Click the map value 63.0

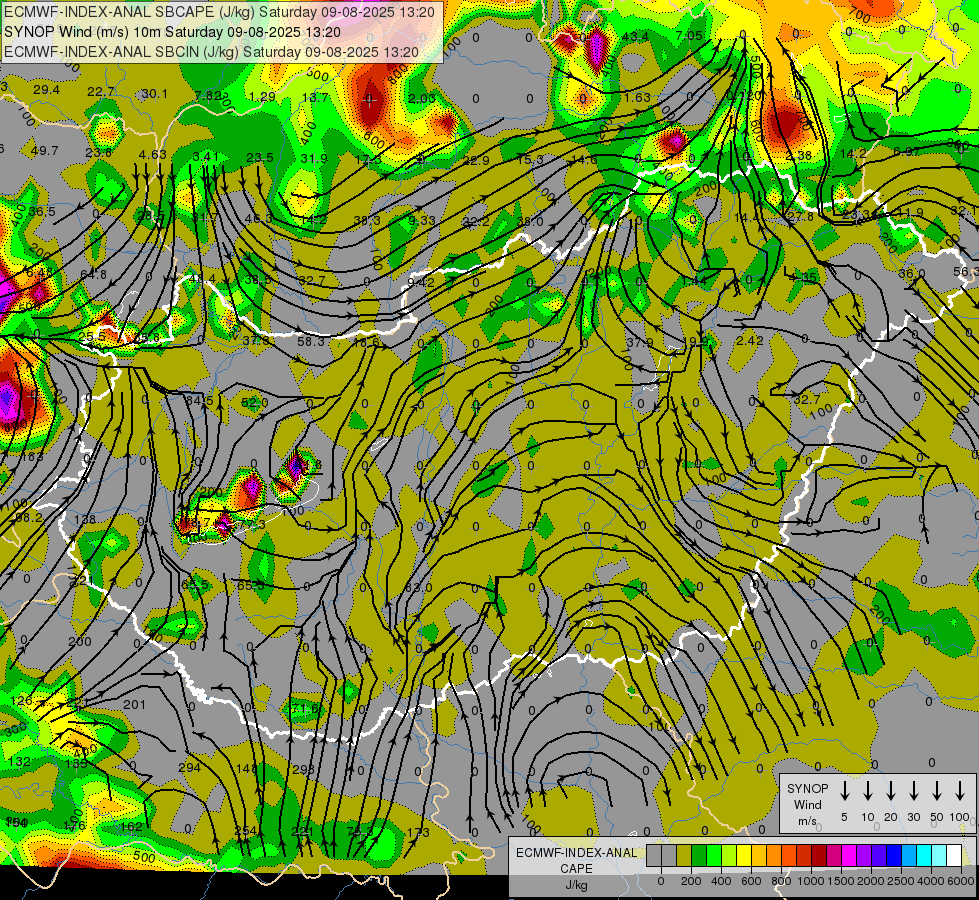click(418, 587)
